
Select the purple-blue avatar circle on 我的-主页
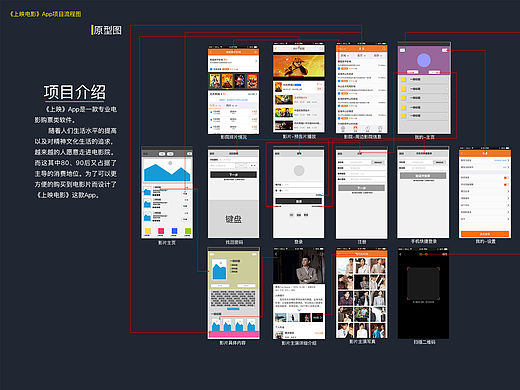[x=424, y=60]
